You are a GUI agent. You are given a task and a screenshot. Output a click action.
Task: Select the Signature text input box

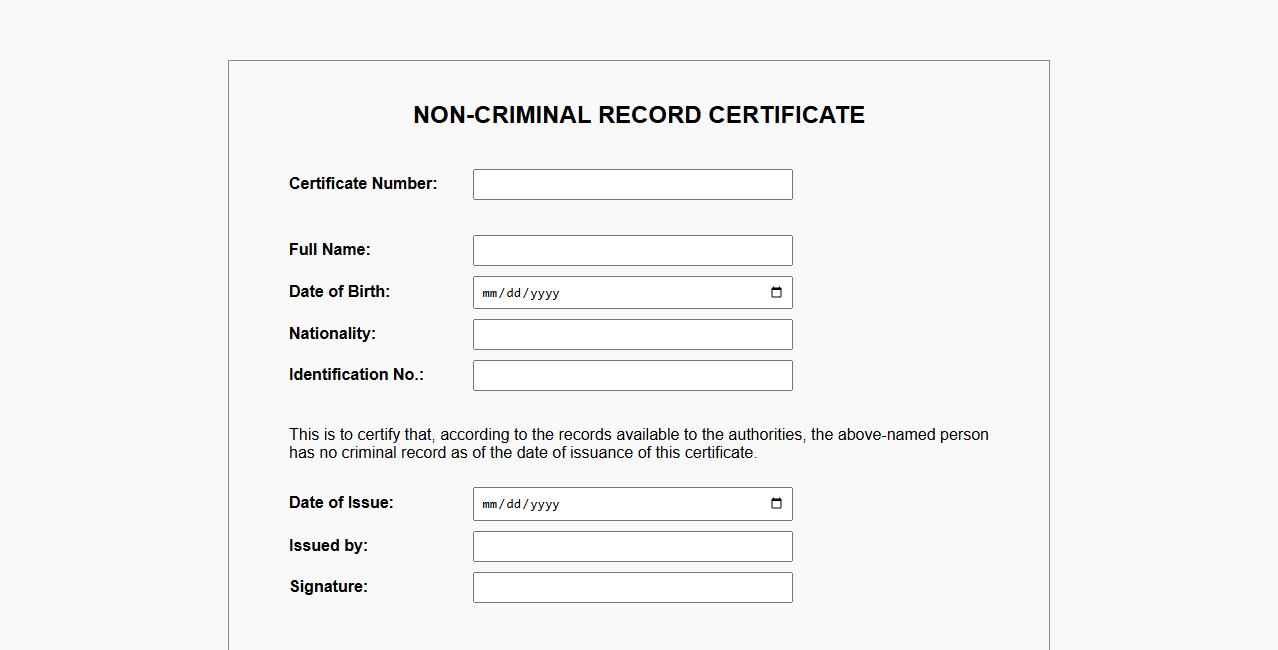pyautogui.click(x=632, y=588)
